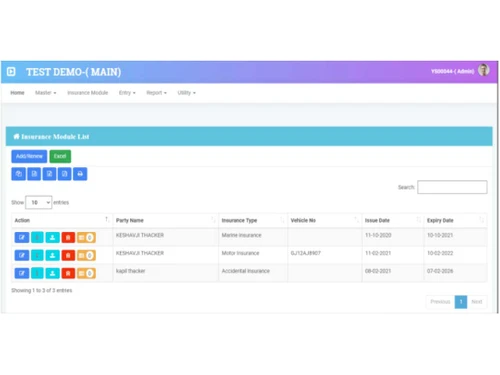Click the YS00044 (Admin) user label
The height and width of the screenshot is (375, 500).
(x=453, y=71)
